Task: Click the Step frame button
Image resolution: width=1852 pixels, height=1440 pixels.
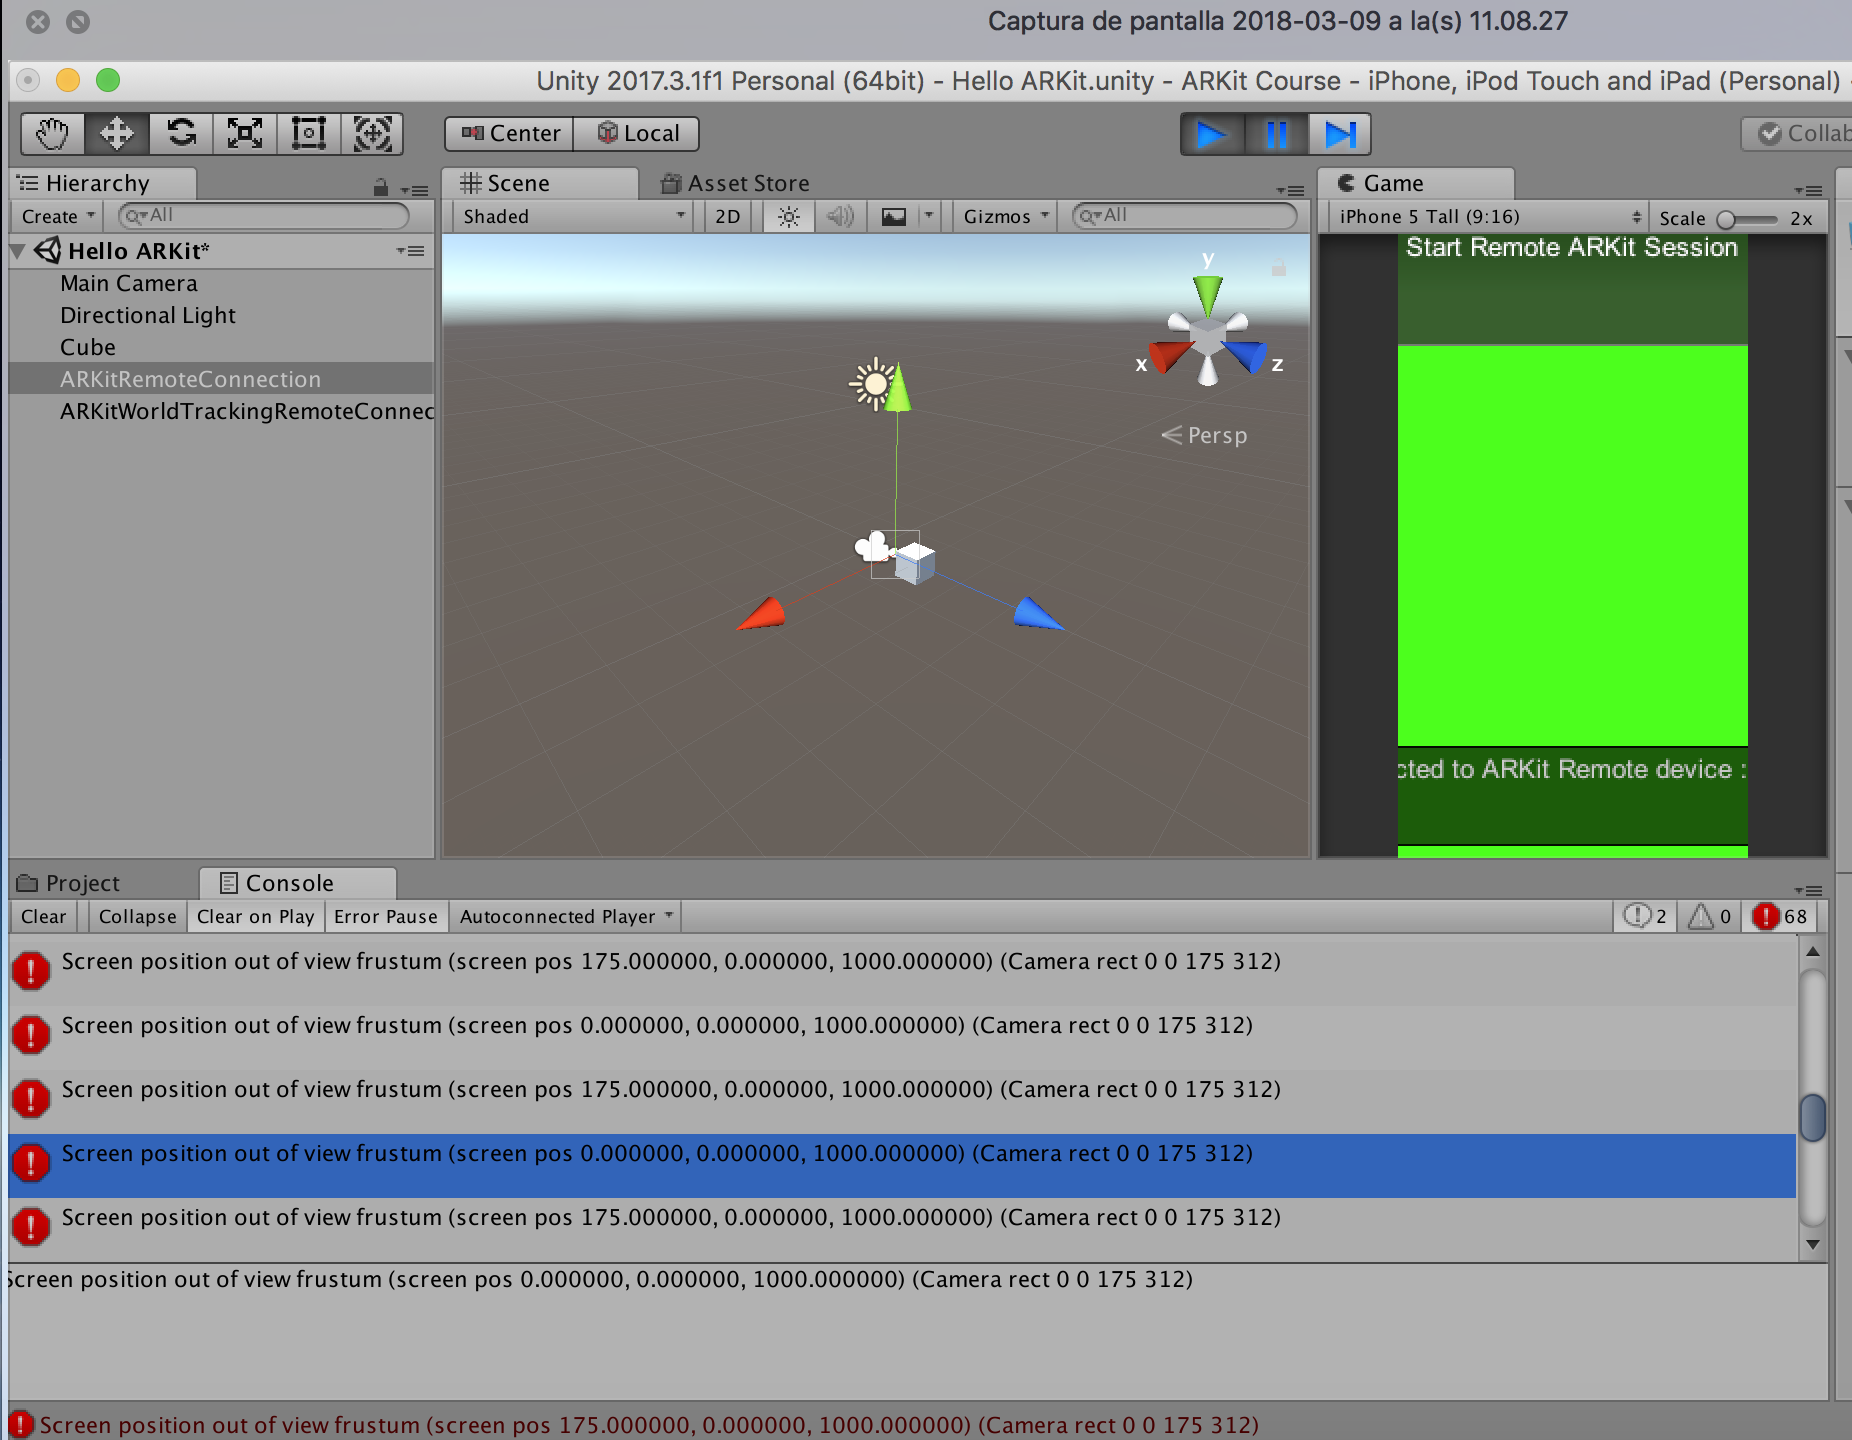Action: click(1339, 134)
